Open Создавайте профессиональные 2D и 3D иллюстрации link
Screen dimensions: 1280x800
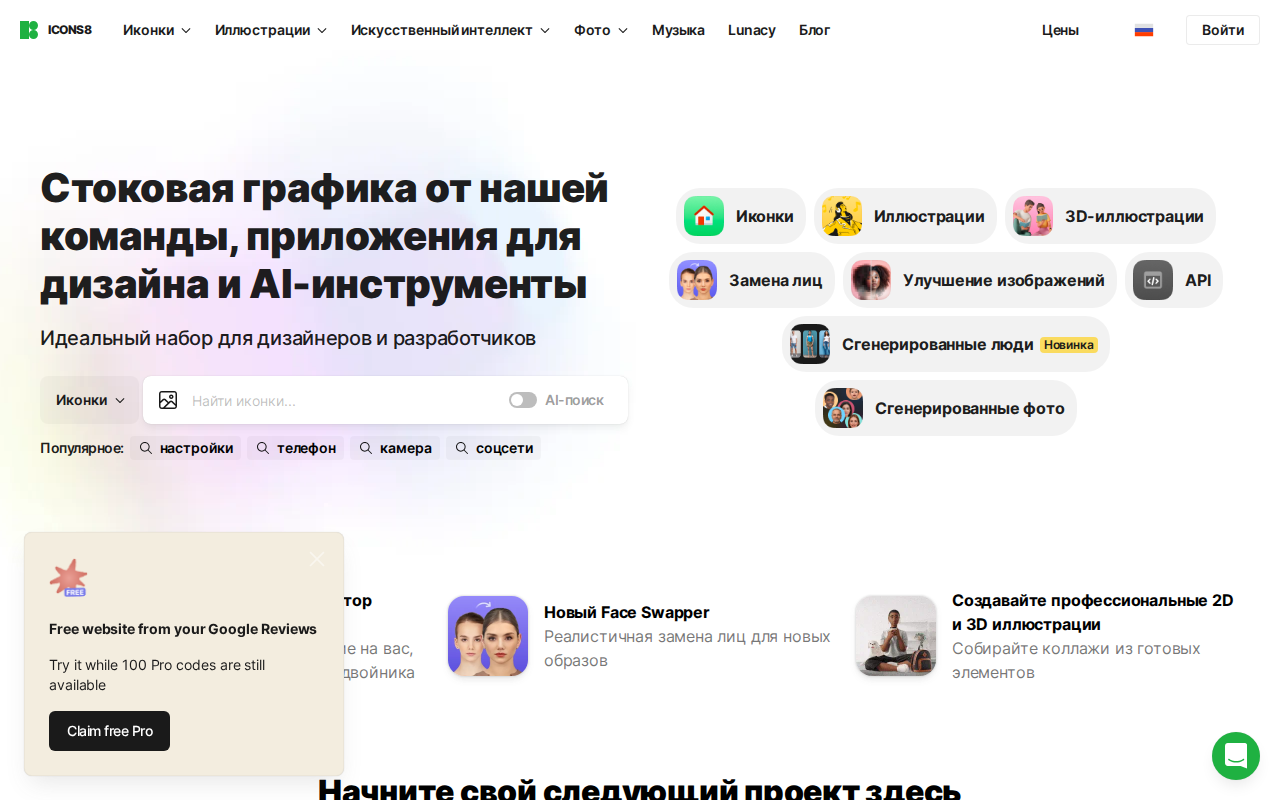(1093, 612)
